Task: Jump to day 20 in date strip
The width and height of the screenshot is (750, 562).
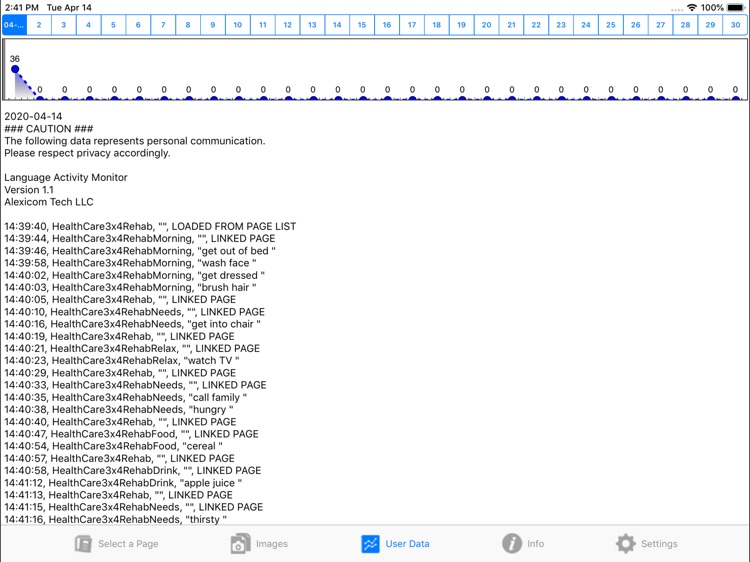Action: click(x=486, y=25)
